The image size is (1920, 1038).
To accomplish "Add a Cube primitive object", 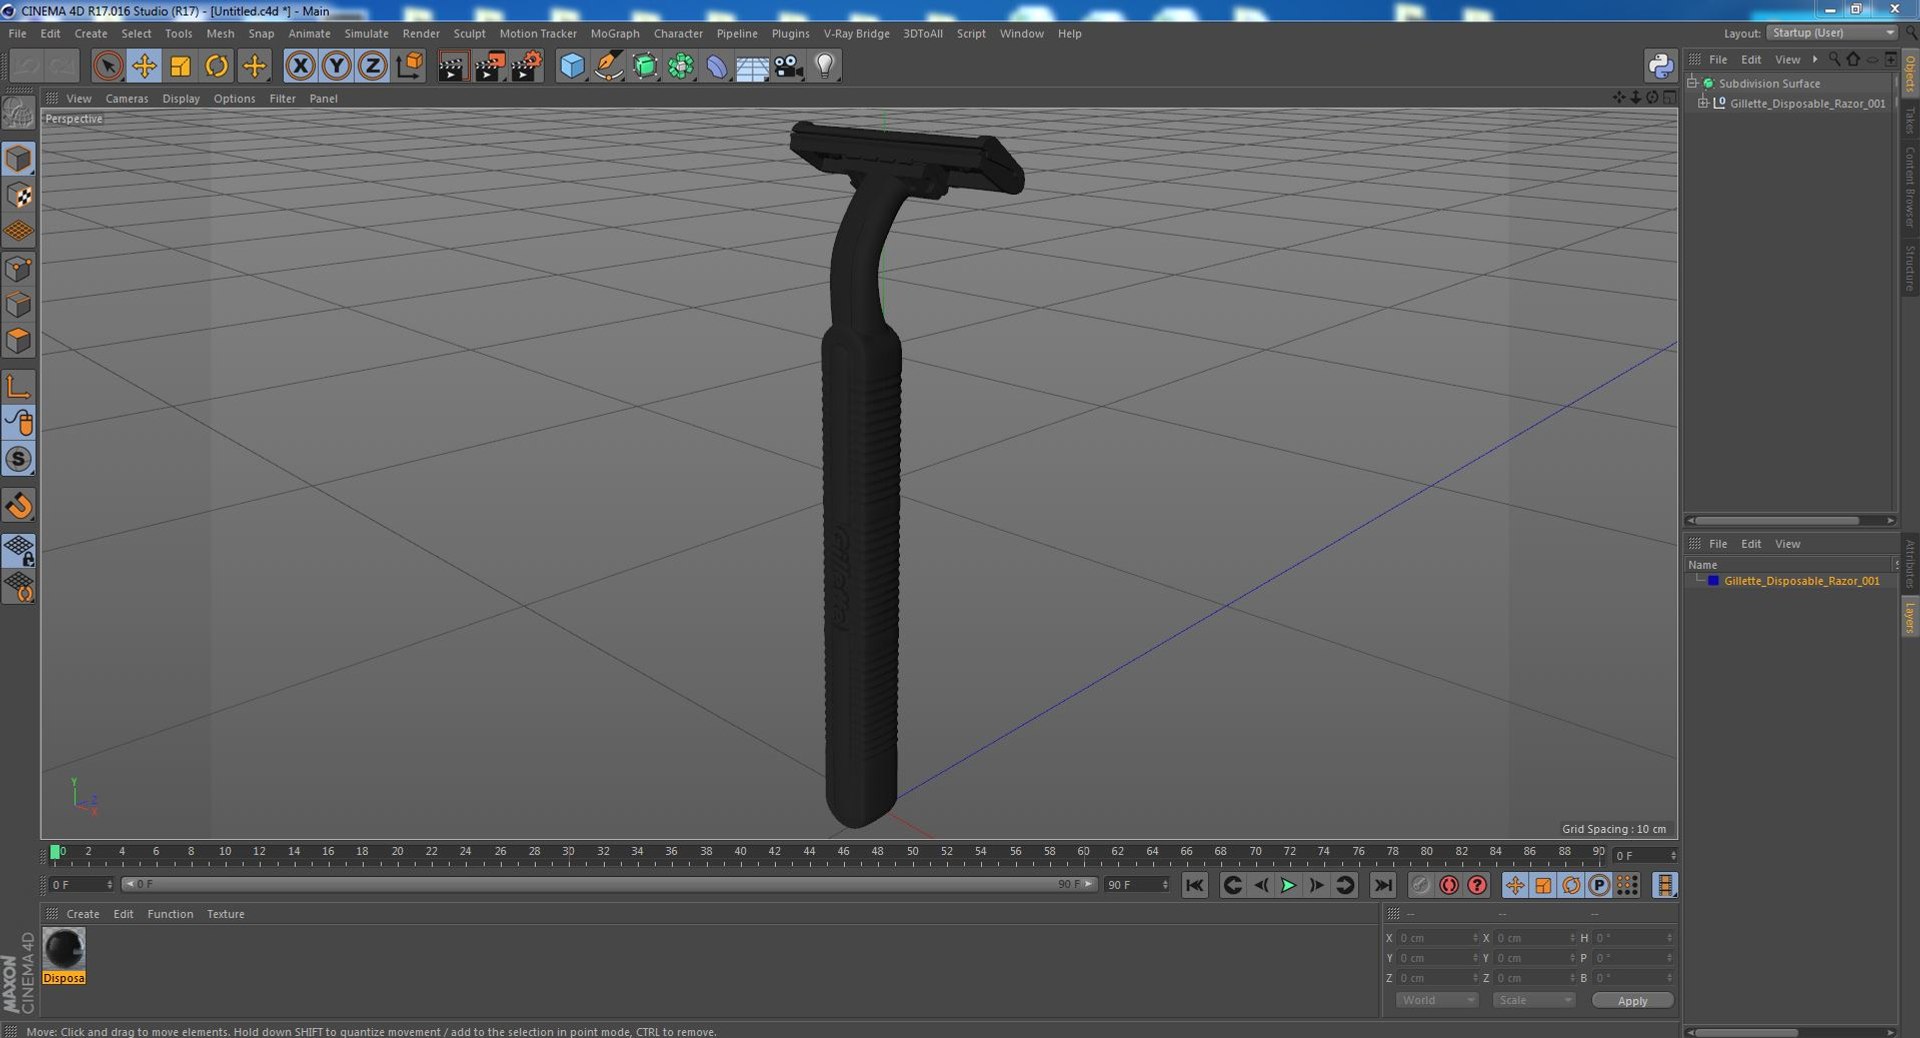I will click(571, 66).
